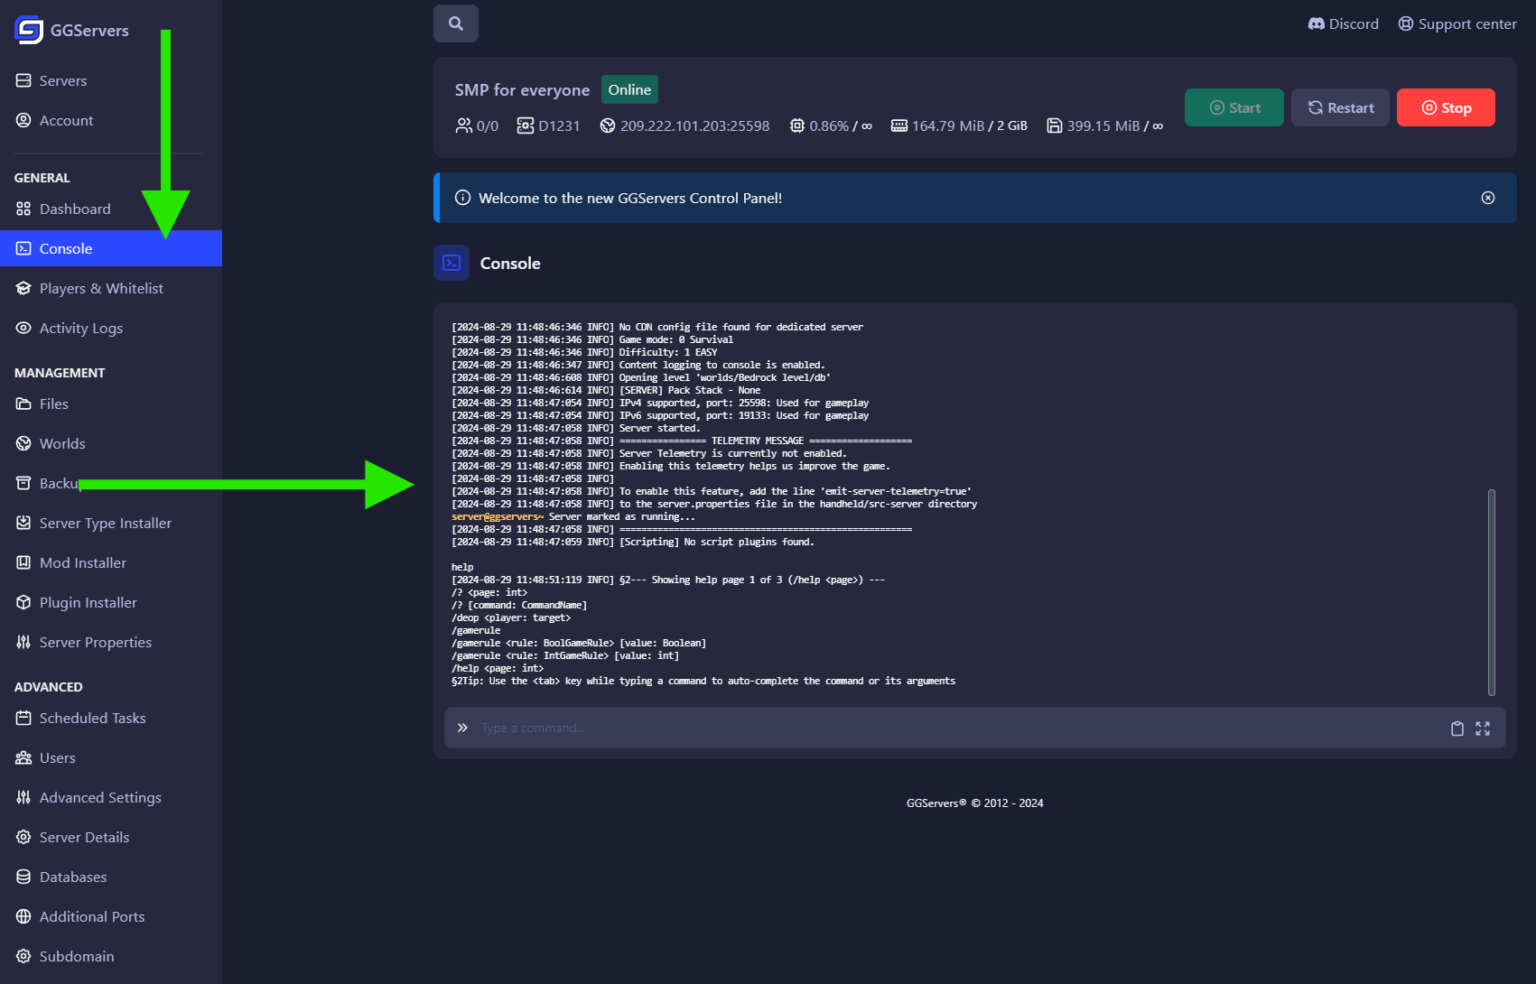Click the command input field

point(900,727)
